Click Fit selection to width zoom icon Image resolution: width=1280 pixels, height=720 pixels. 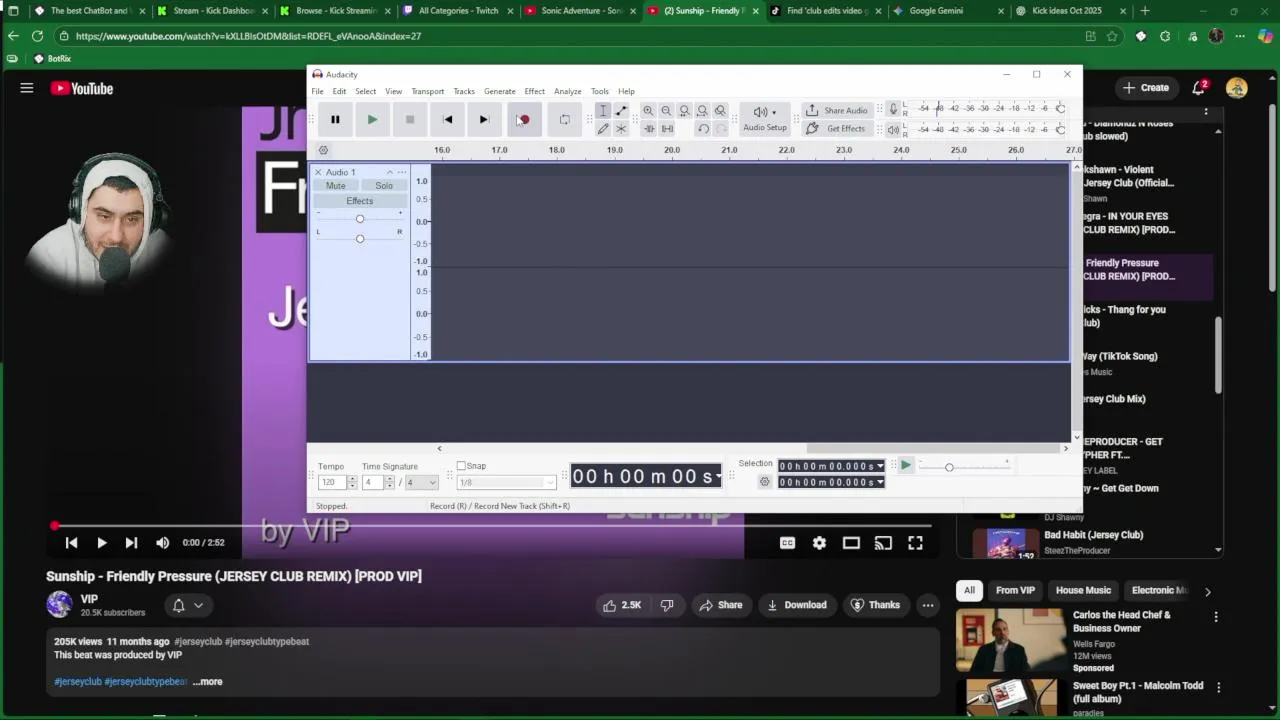click(x=684, y=111)
